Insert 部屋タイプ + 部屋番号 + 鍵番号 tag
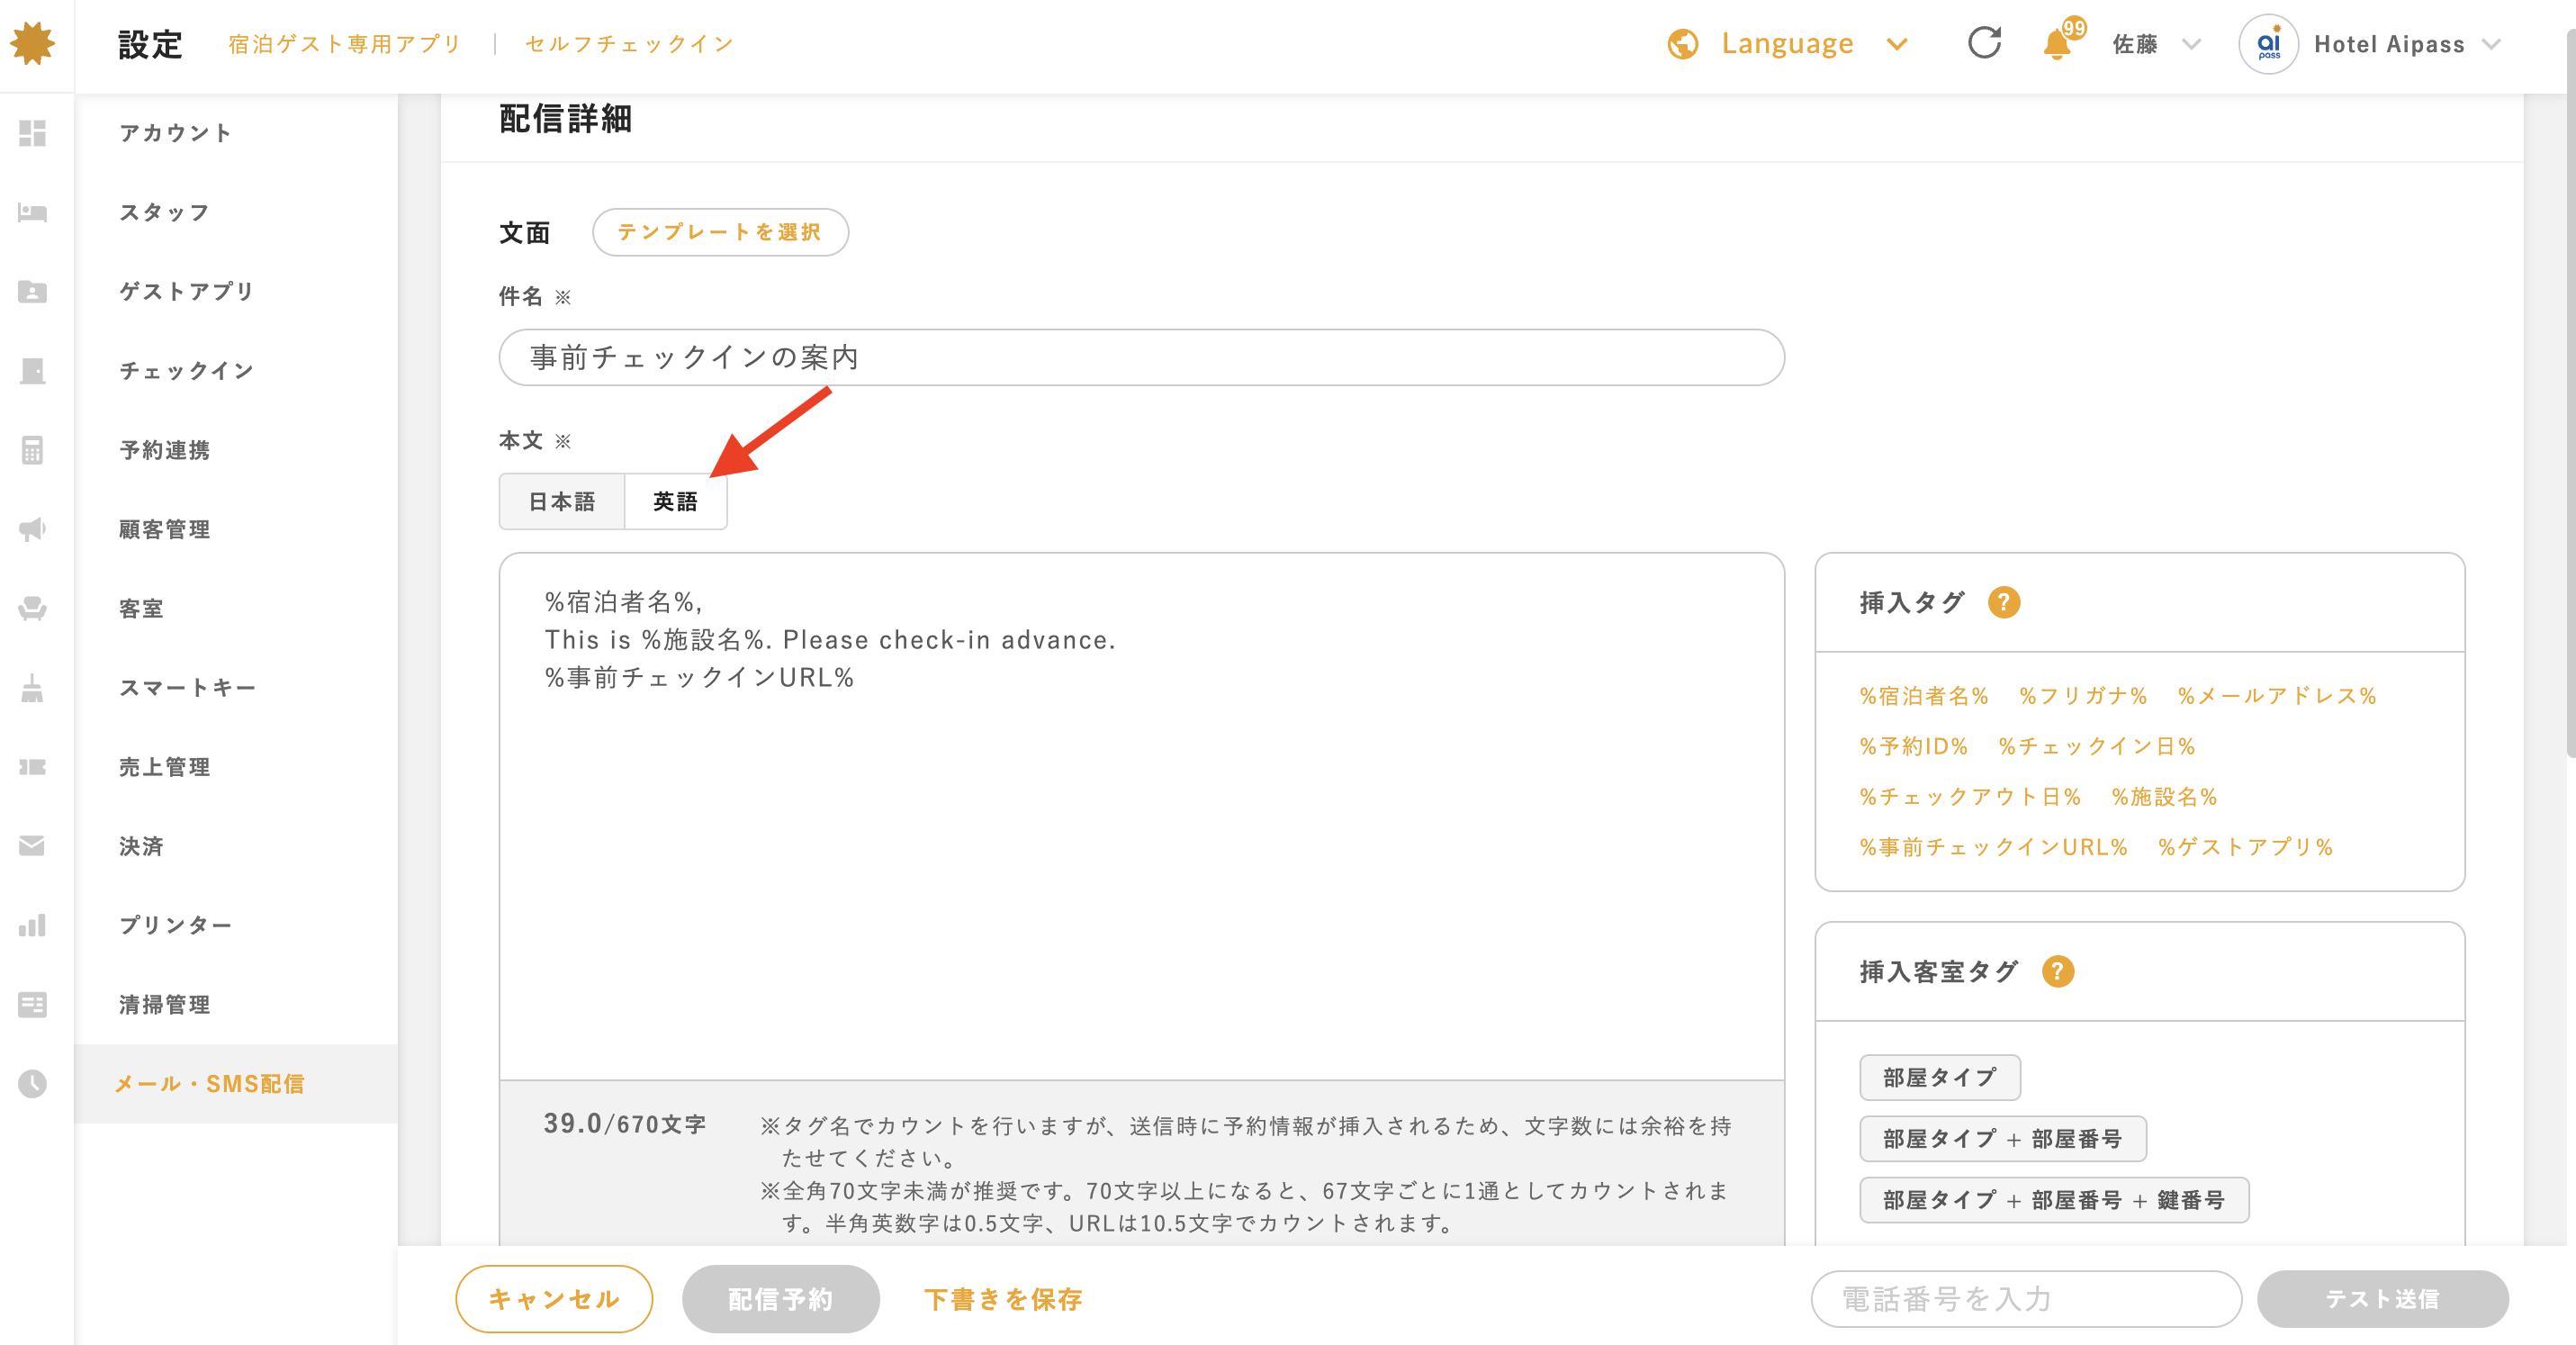Image resolution: width=2576 pixels, height=1345 pixels. click(2054, 1199)
